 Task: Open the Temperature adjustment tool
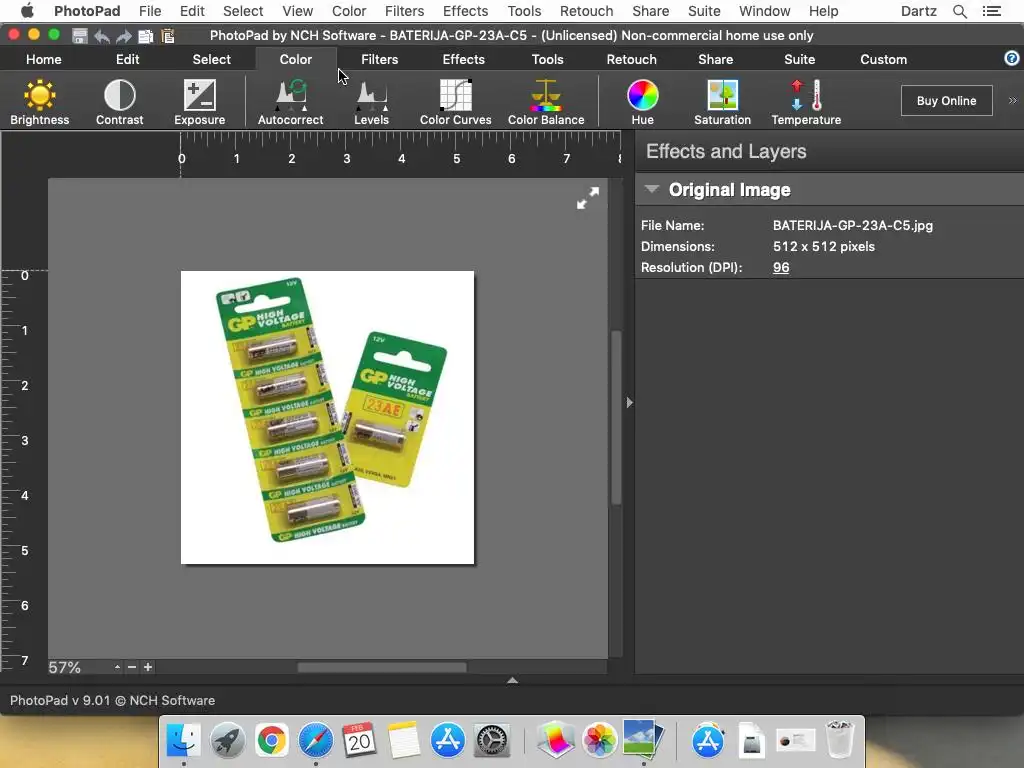pyautogui.click(x=806, y=102)
